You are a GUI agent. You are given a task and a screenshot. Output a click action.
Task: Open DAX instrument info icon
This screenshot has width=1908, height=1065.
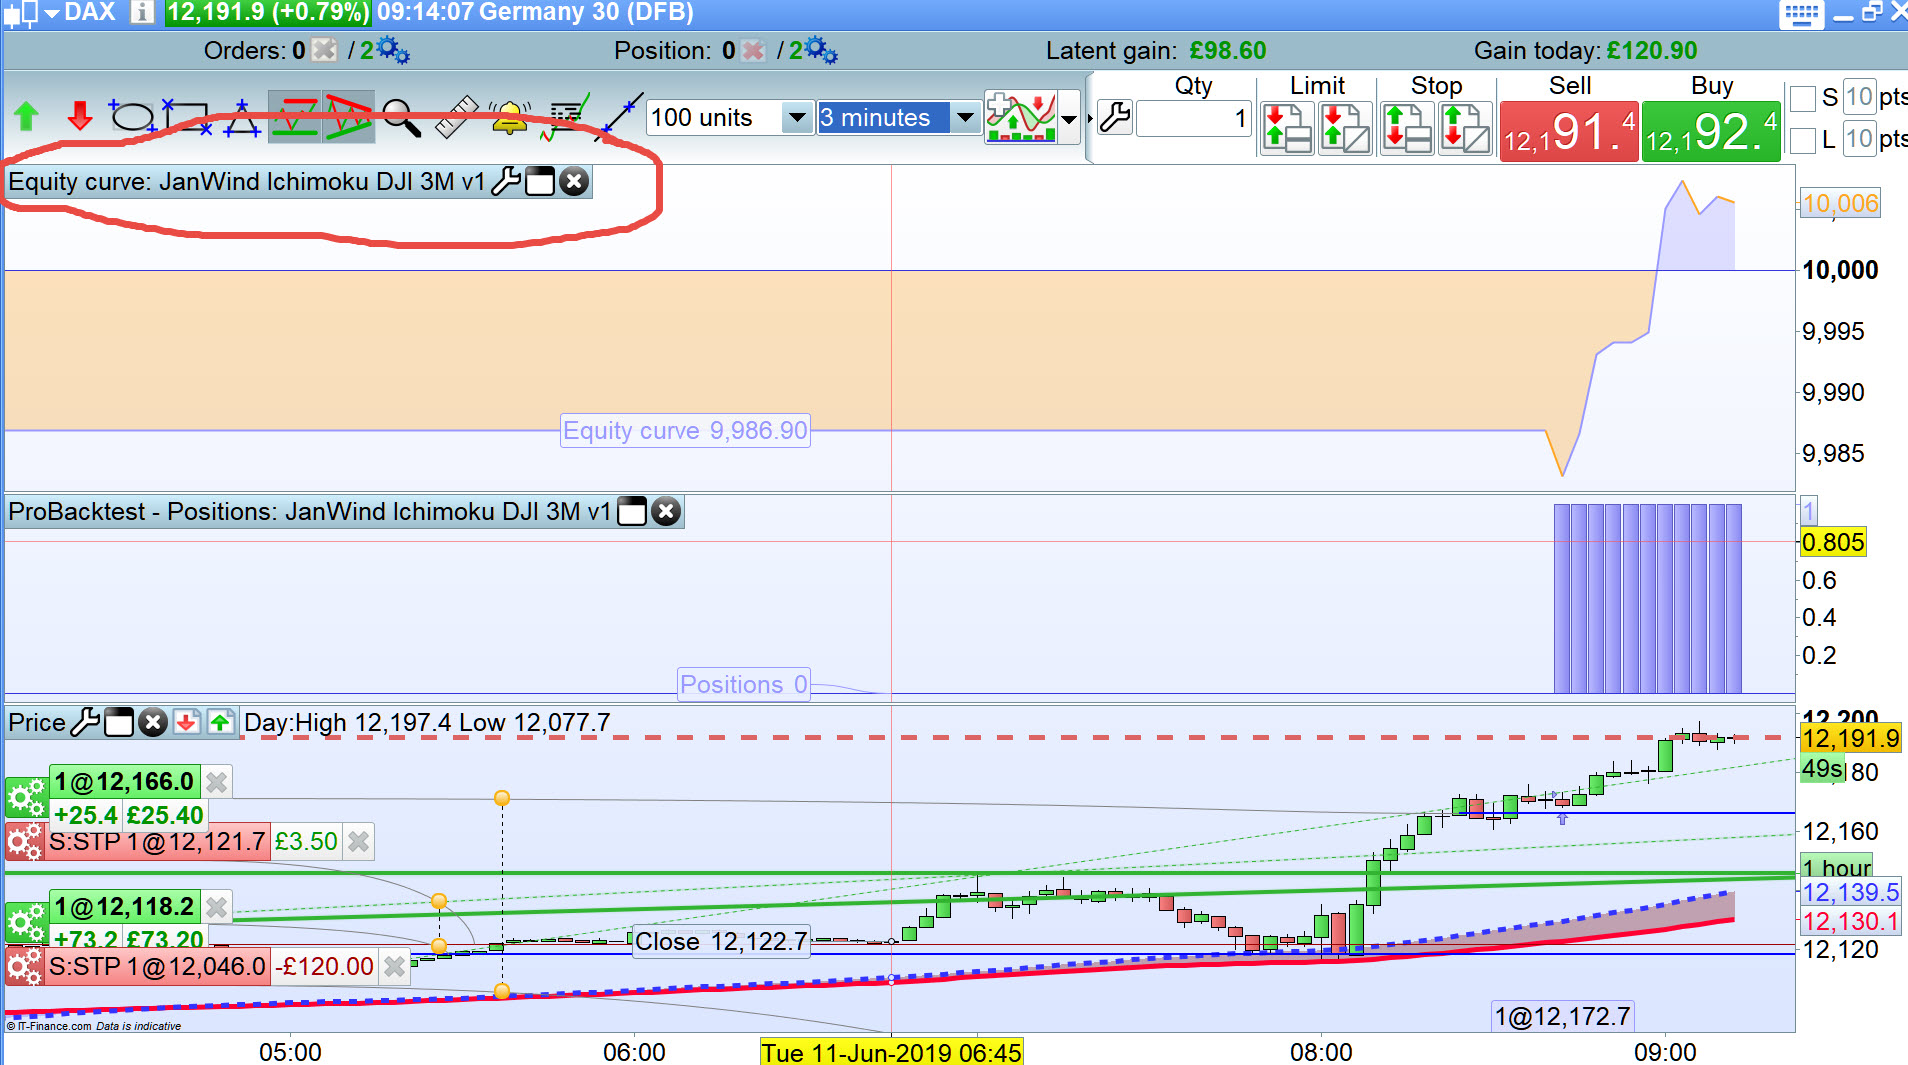(142, 12)
